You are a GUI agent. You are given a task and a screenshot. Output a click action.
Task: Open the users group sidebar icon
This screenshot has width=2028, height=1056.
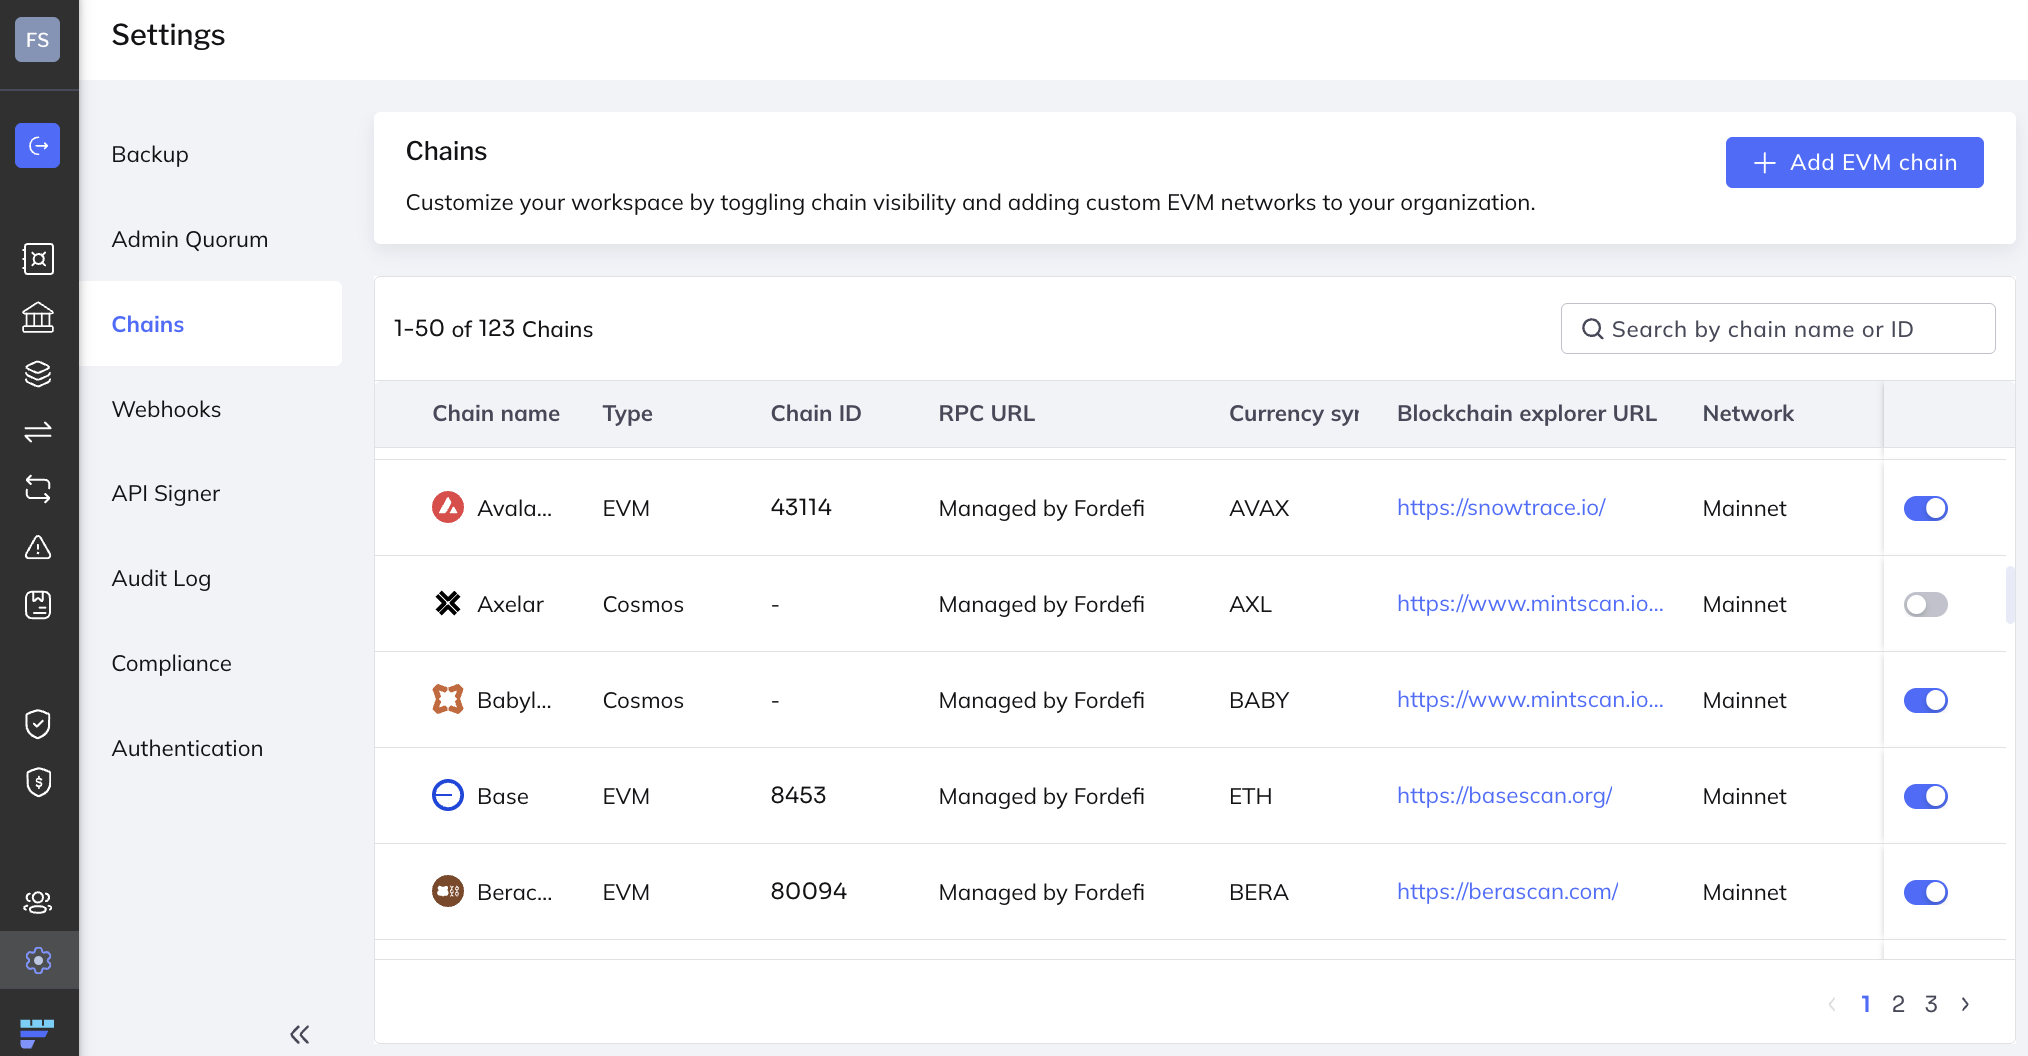click(x=38, y=902)
